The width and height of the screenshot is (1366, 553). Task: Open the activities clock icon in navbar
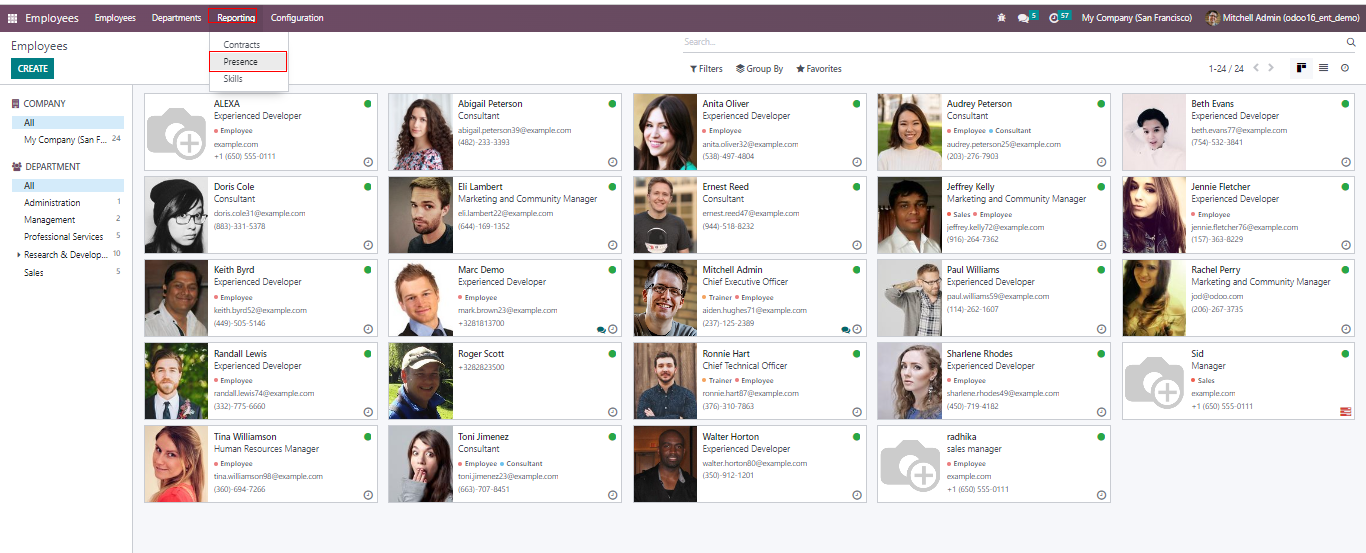1054,18
